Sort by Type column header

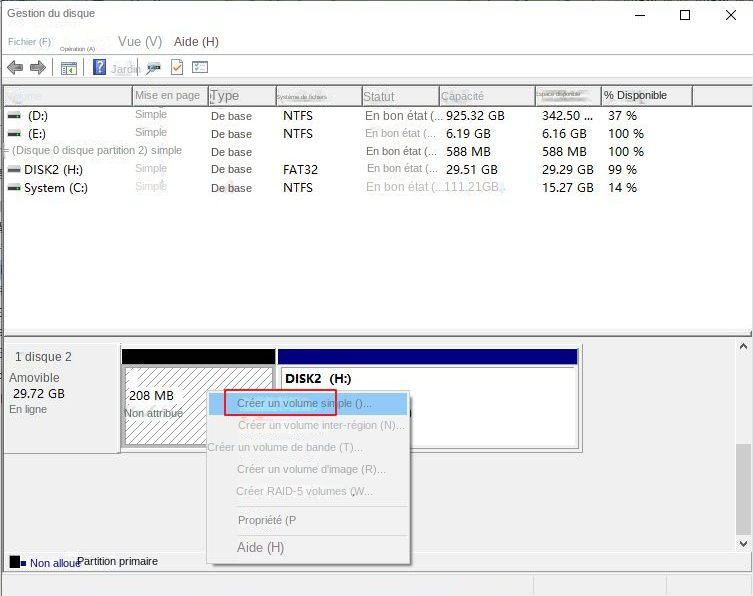pyautogui.click(x=242, y=96)
